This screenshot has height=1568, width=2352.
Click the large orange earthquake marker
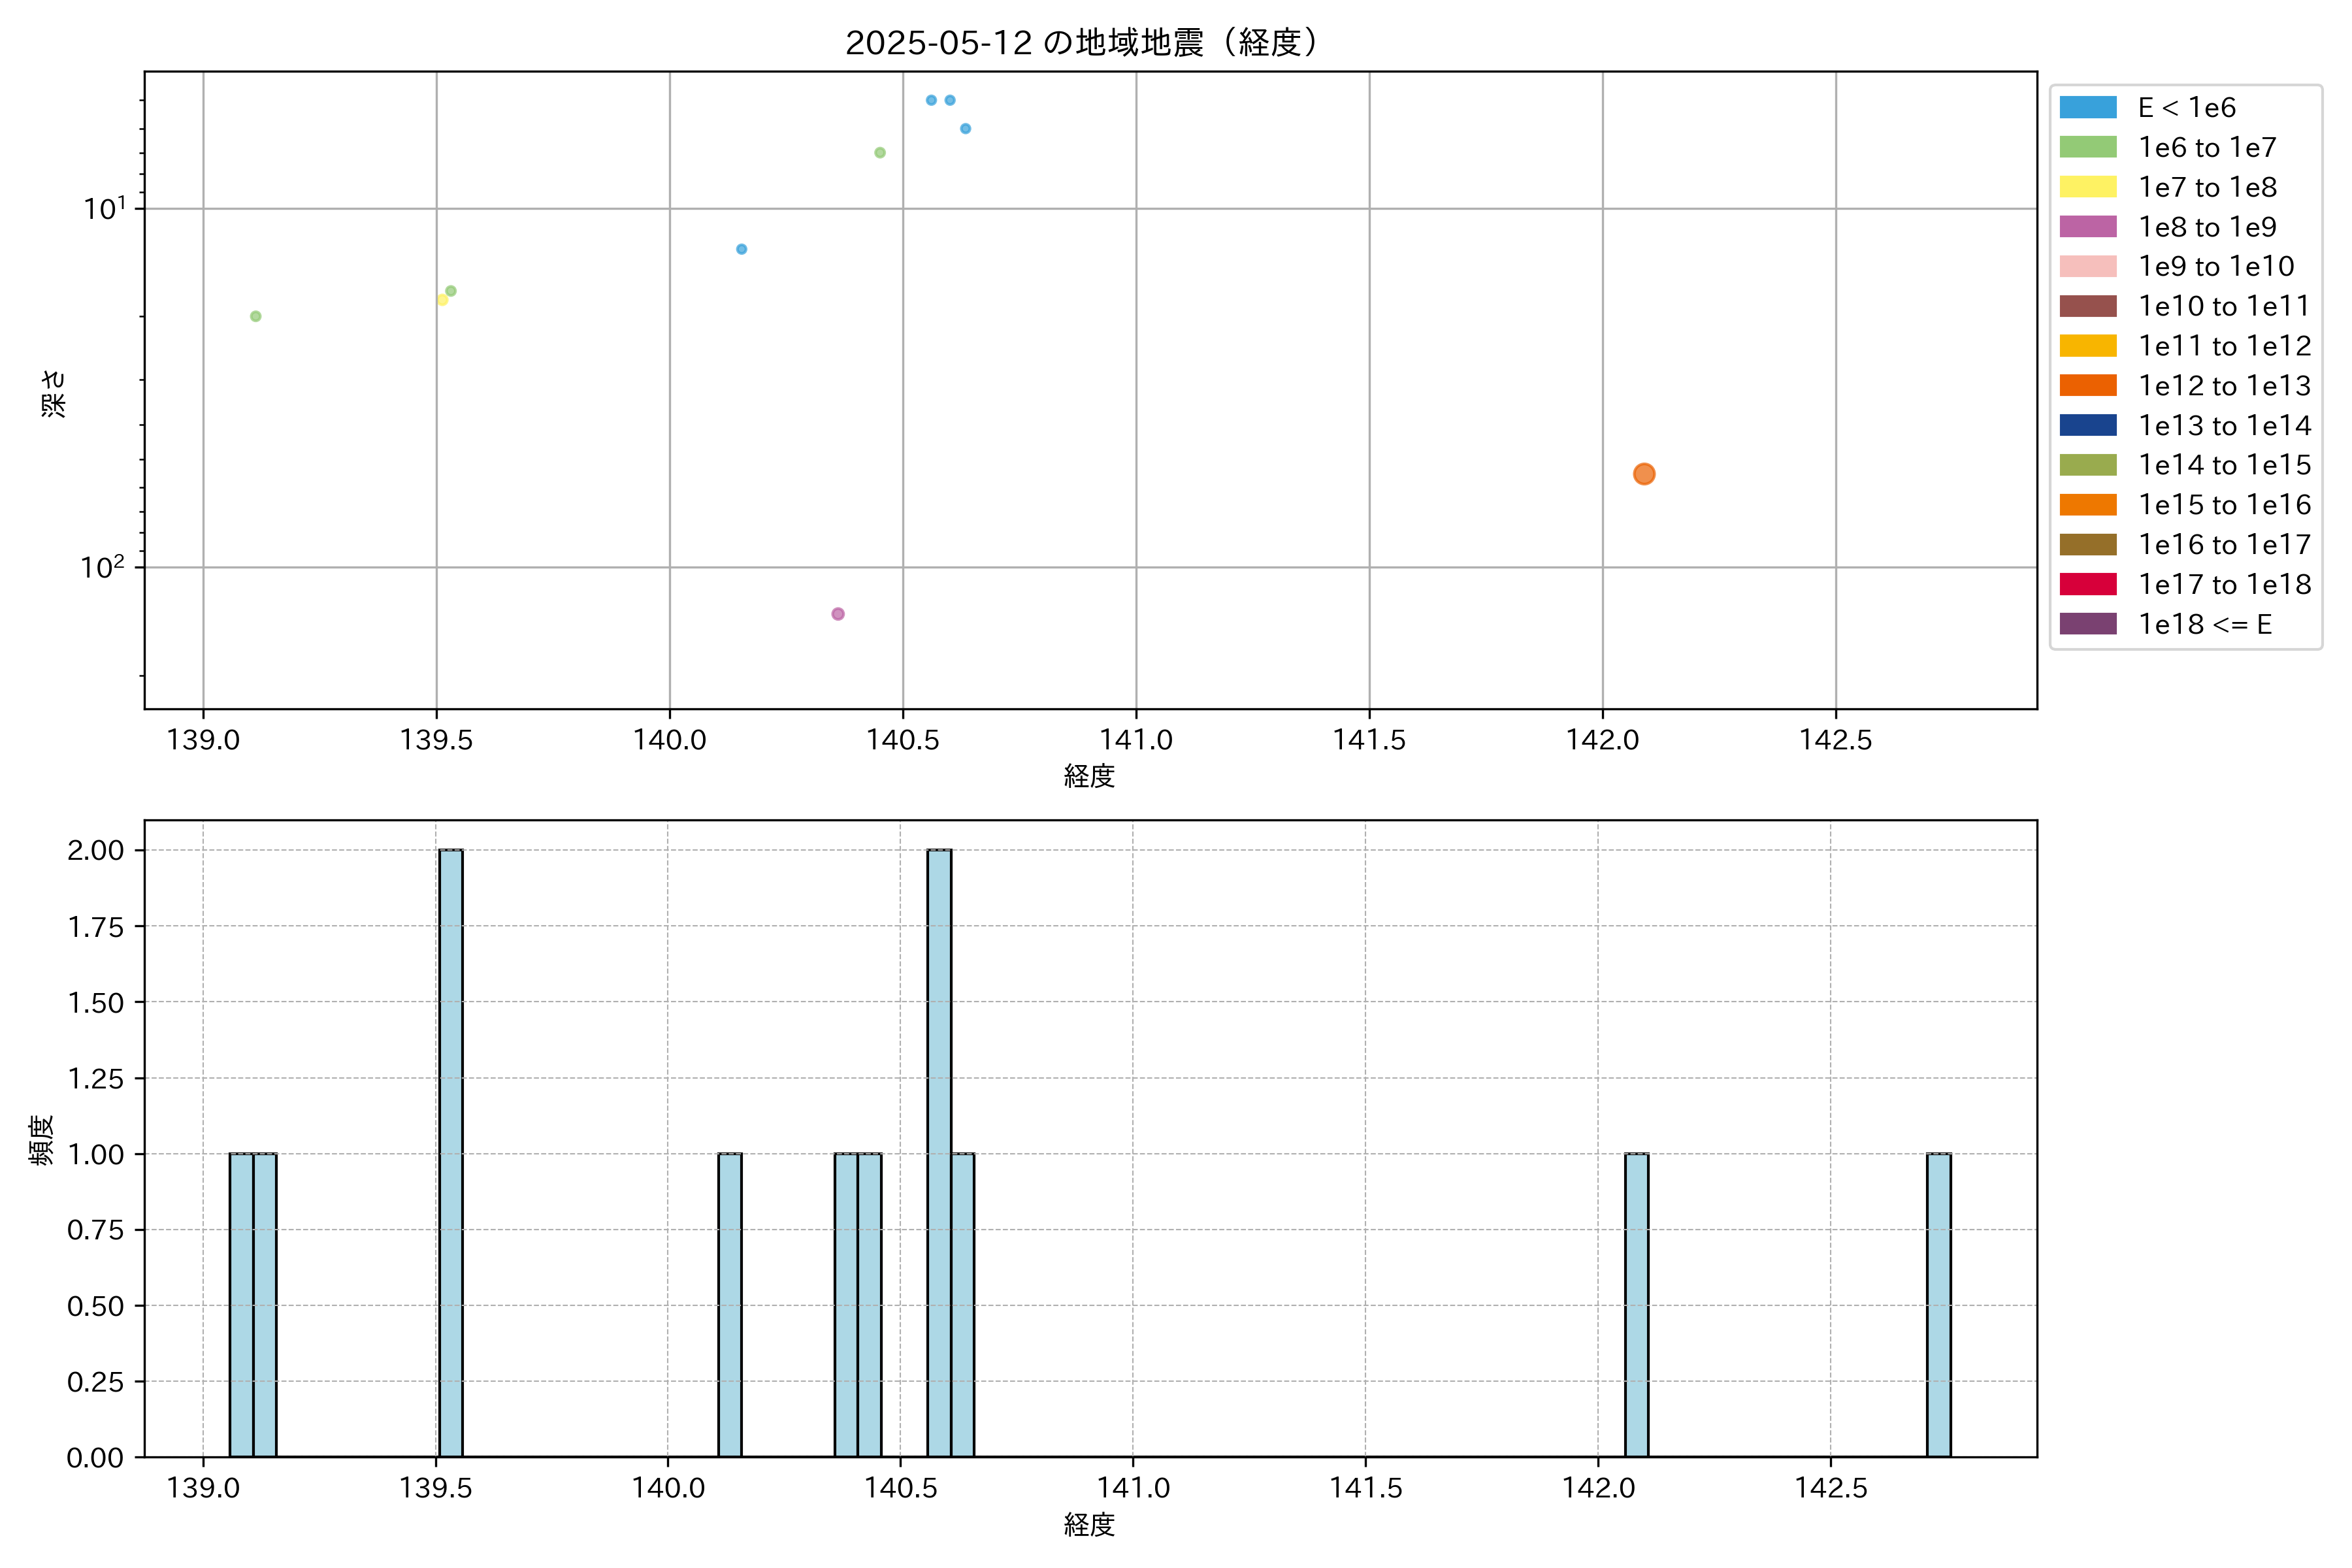[1643, 474]
